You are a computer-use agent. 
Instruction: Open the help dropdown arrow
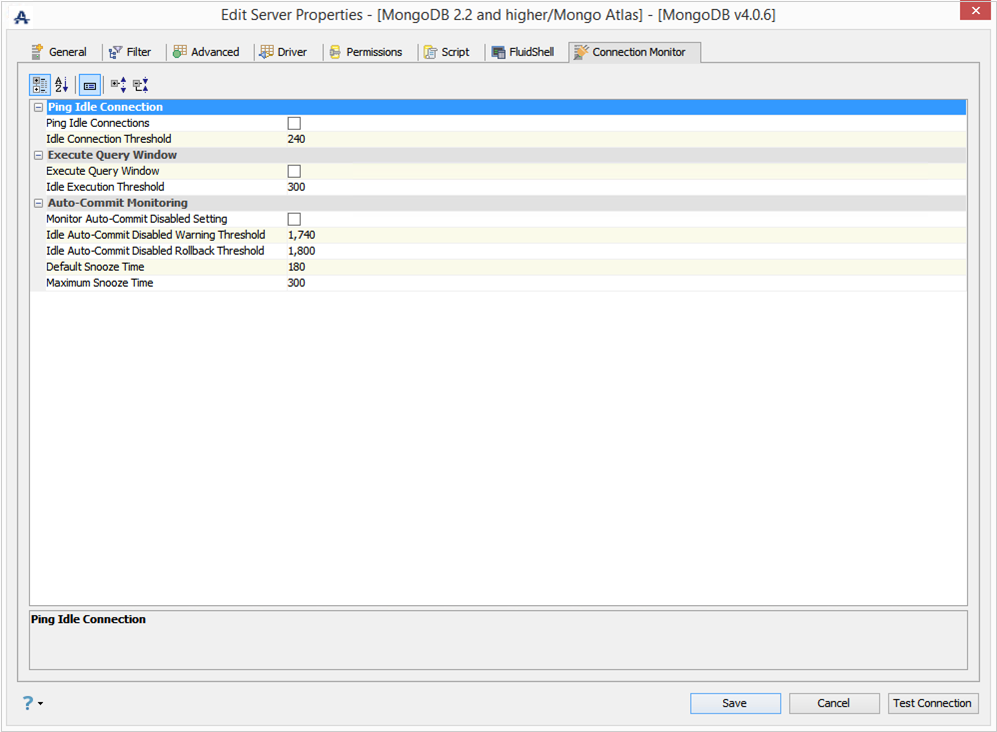(x=41, y=703)
